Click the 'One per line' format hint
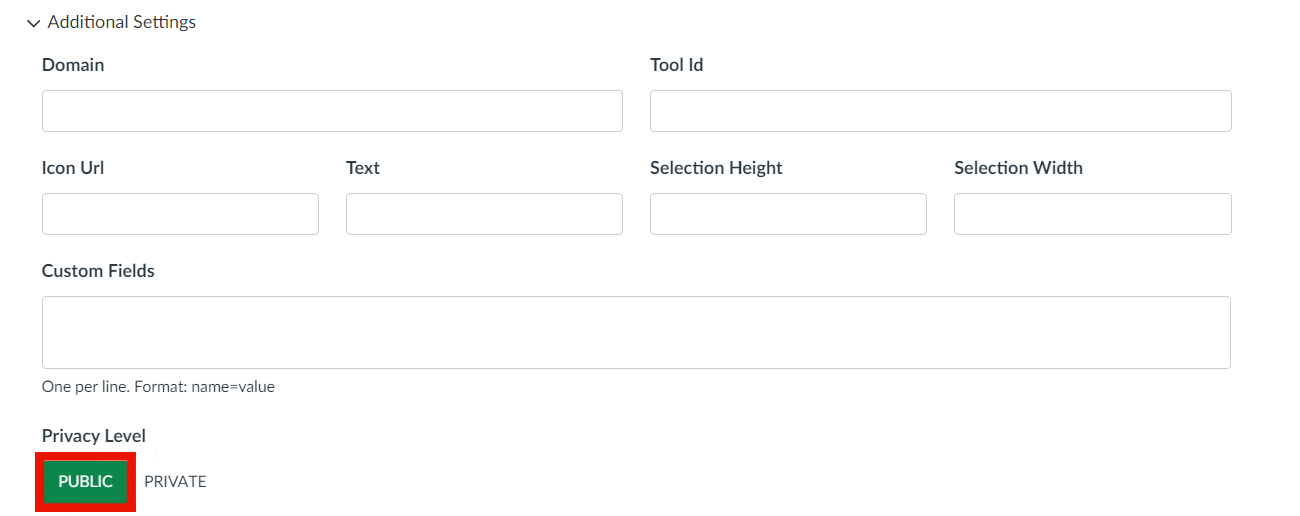The width and height of the screenshot is (1300, 516). coord(158,387)
